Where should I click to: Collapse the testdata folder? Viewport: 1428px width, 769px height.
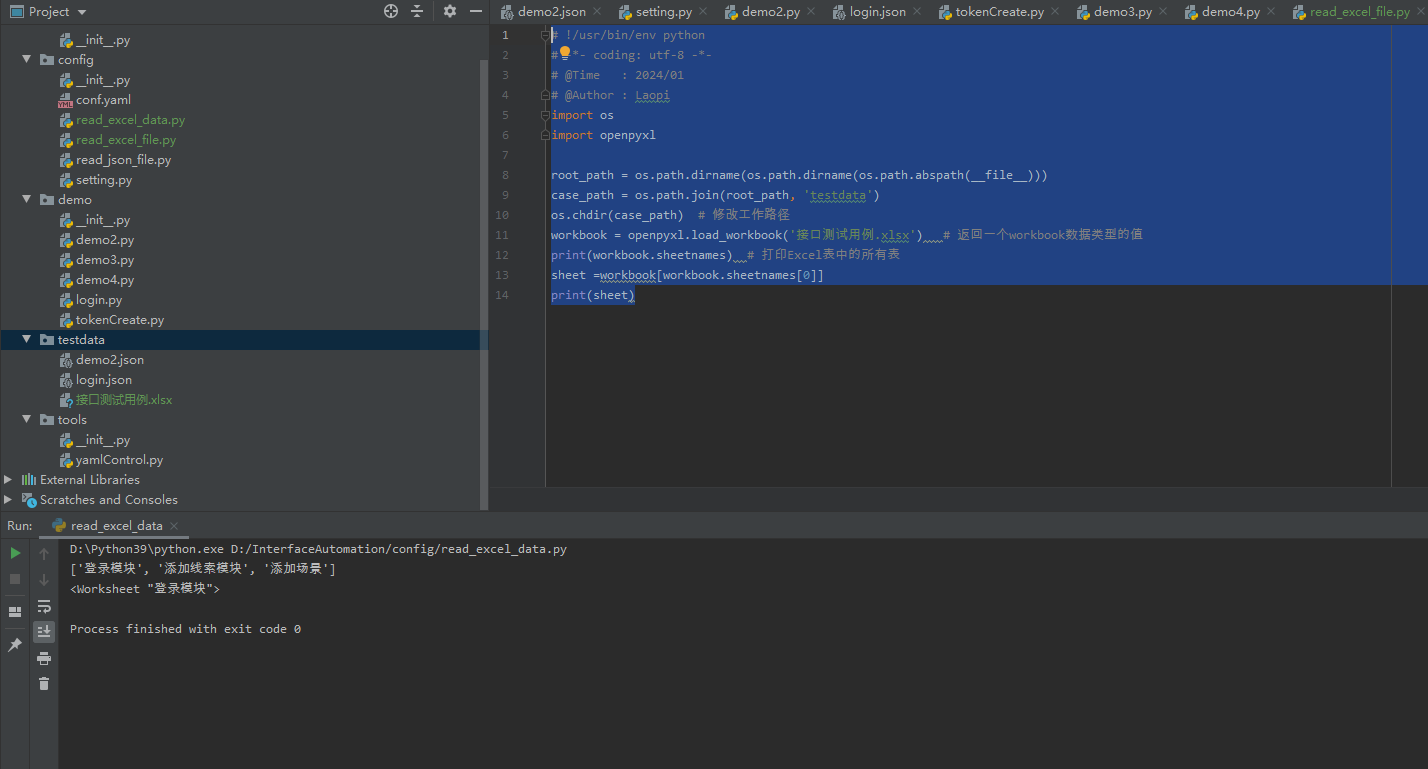(26, 339)
